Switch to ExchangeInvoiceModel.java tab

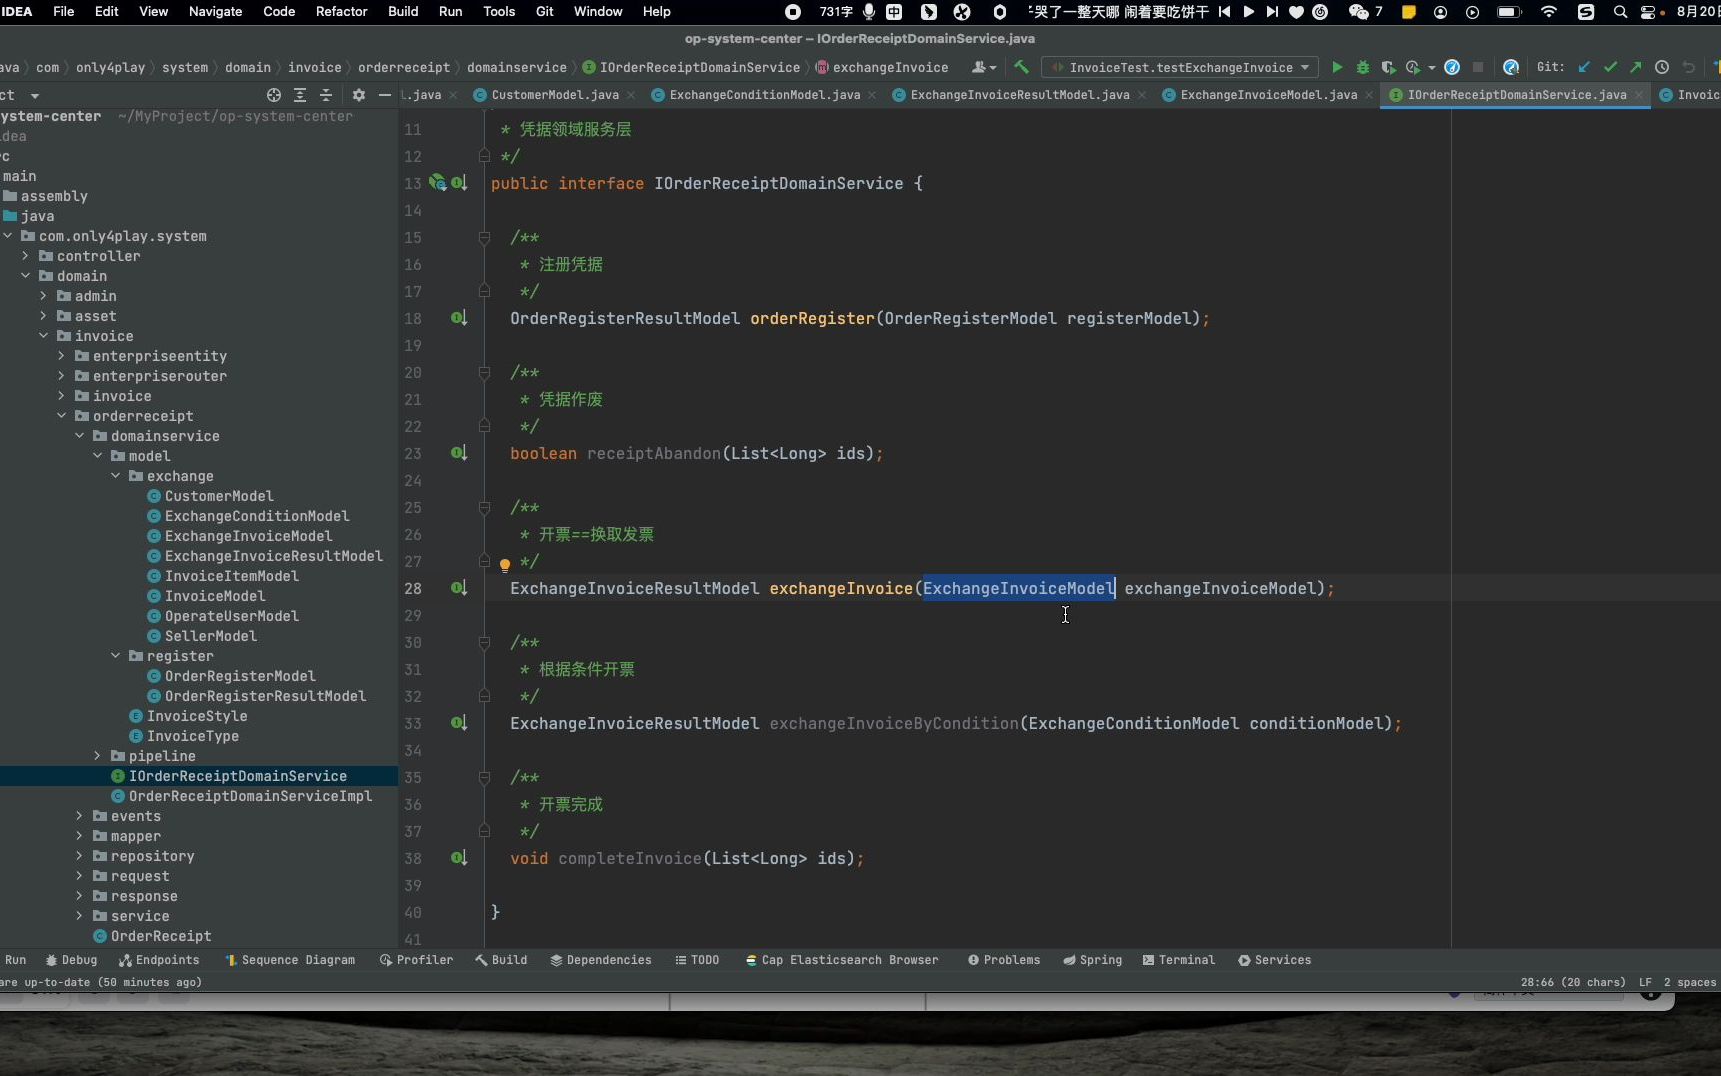click(x=1268, y=95)
